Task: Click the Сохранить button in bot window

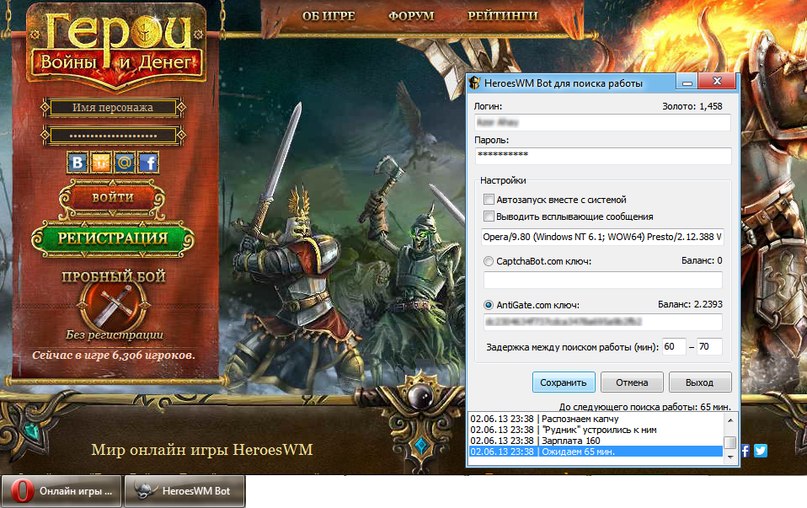Action: point(564,382)
